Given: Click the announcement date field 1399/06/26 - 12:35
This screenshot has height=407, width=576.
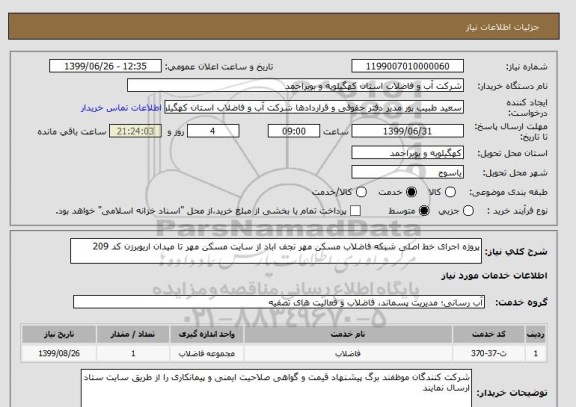Looking at the screenshot, I should tap(105, 66).
